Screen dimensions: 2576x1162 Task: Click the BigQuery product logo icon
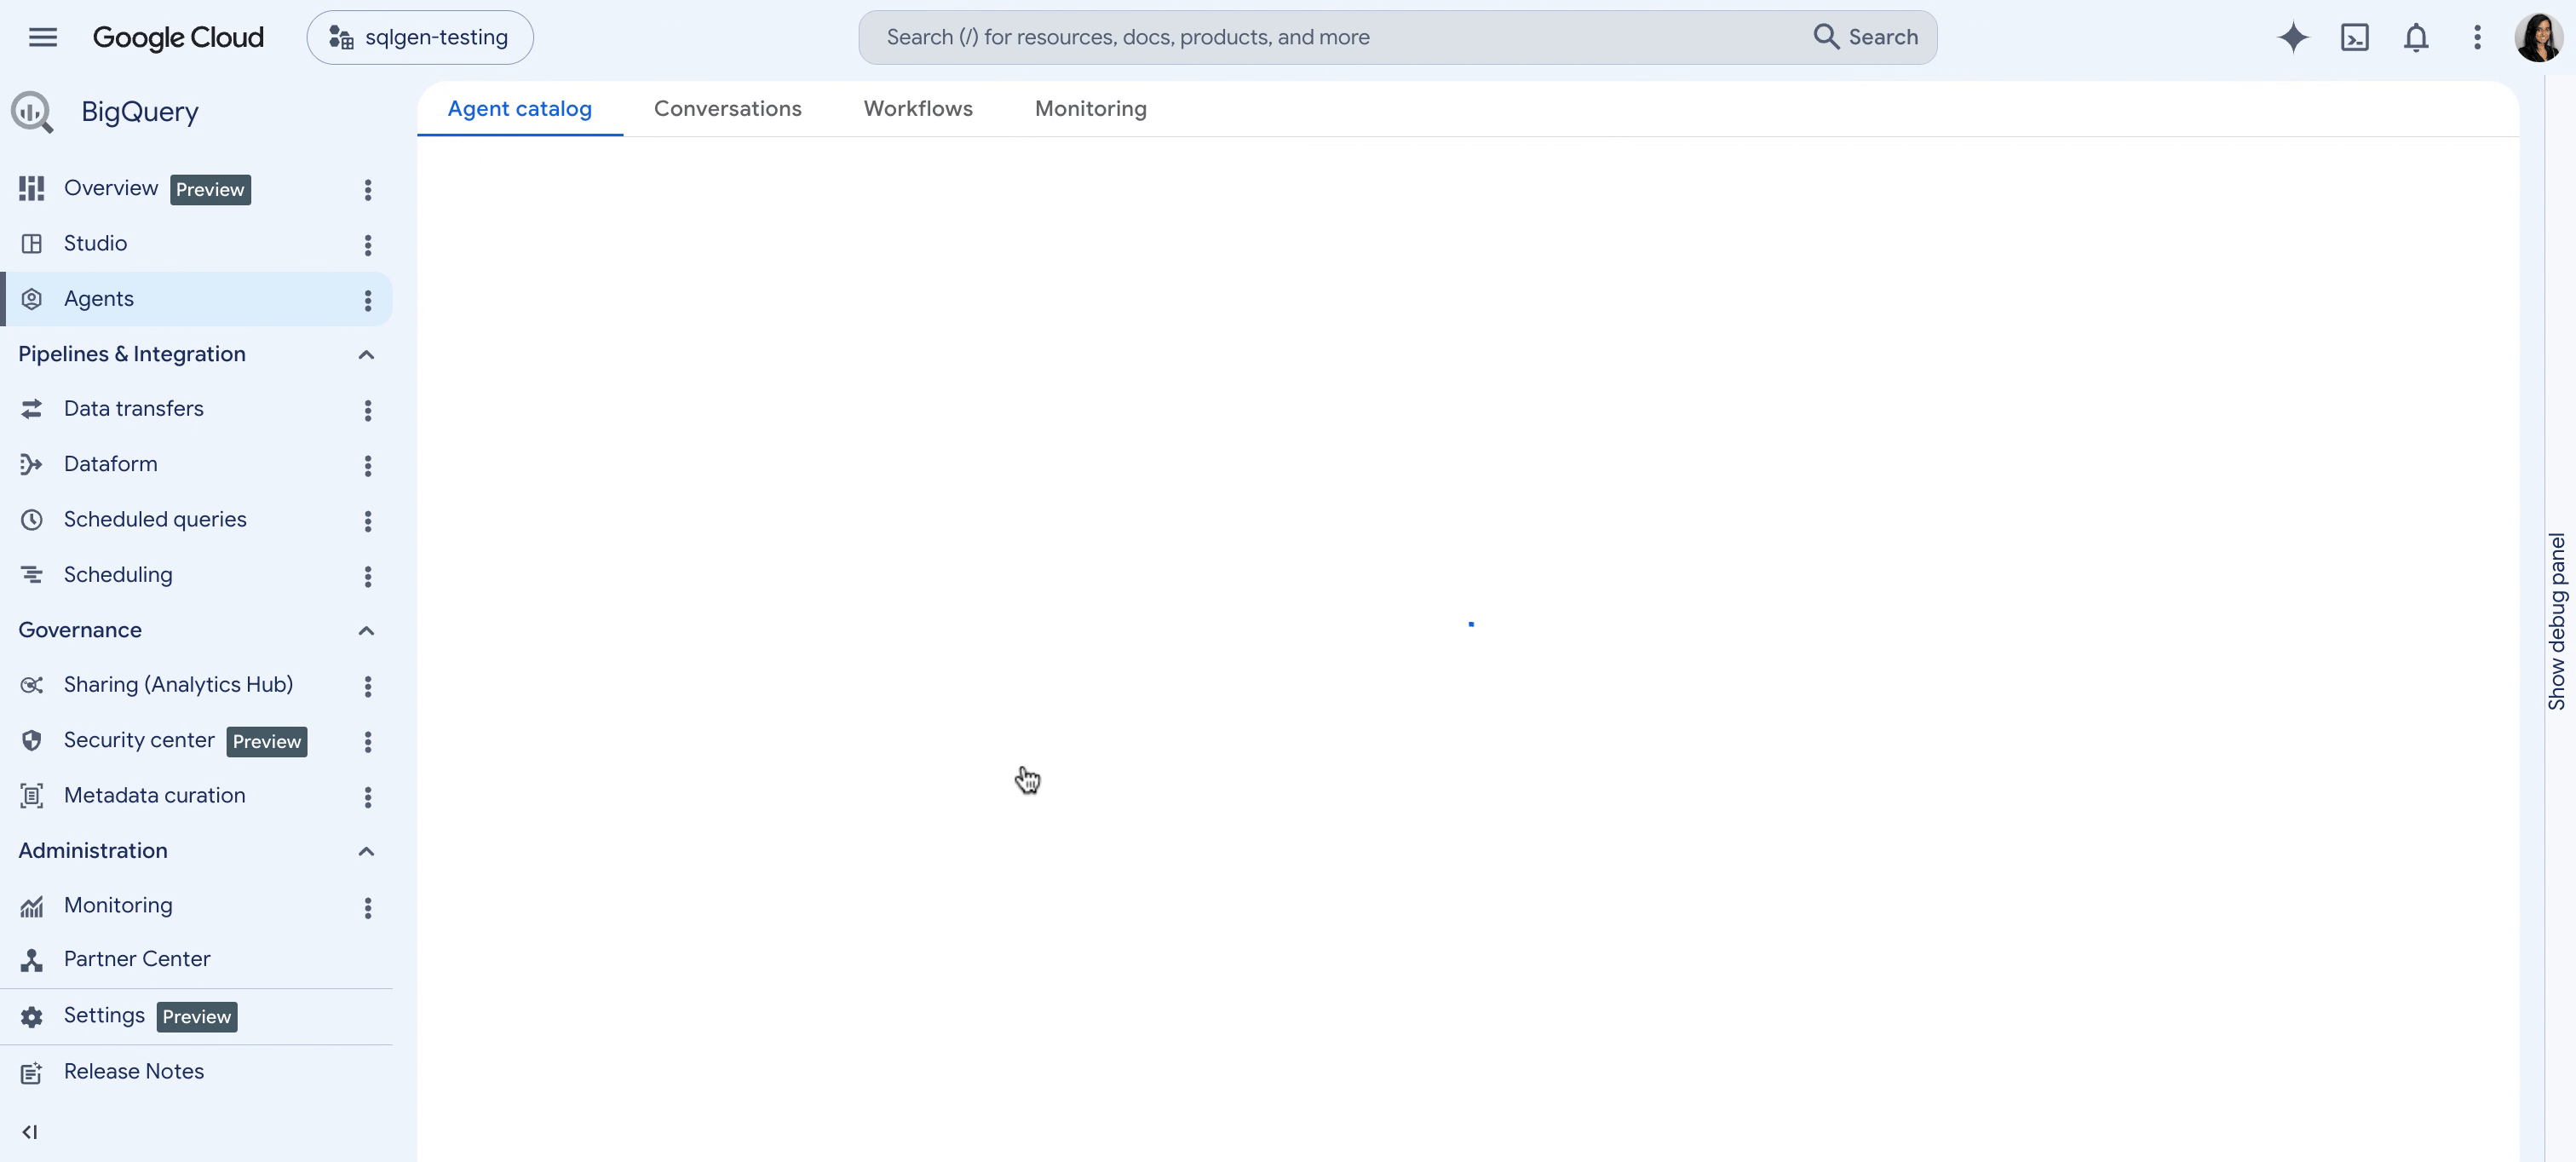pos(32,112)
